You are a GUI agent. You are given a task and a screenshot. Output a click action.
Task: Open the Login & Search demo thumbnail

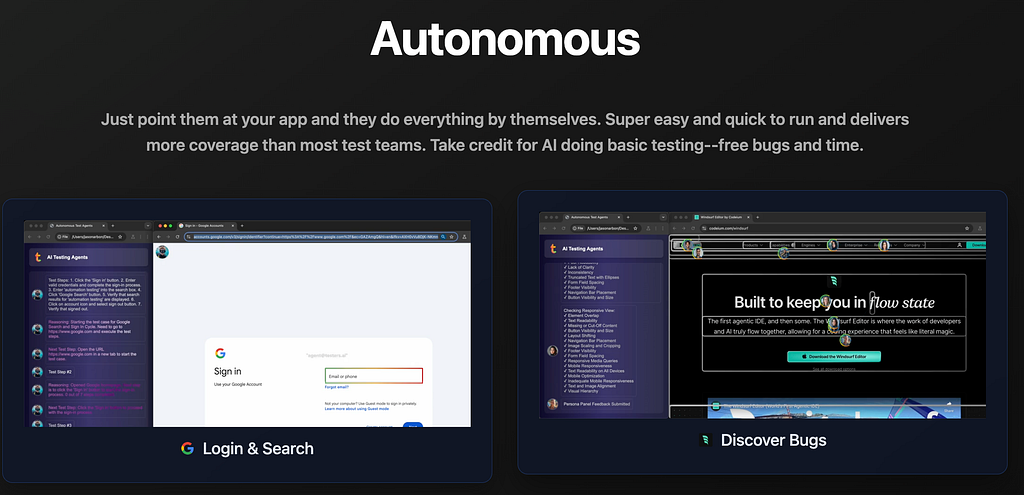pyautogui.click(x=247, y=324)
